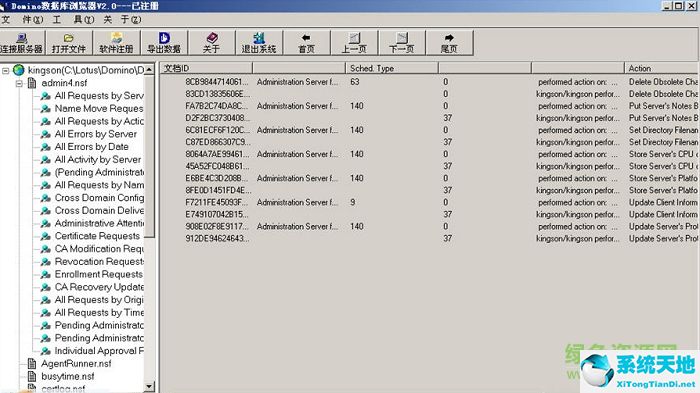The image size is (700, 393).
Task: Go to first page 首页
Action: [x=306, y=43]
